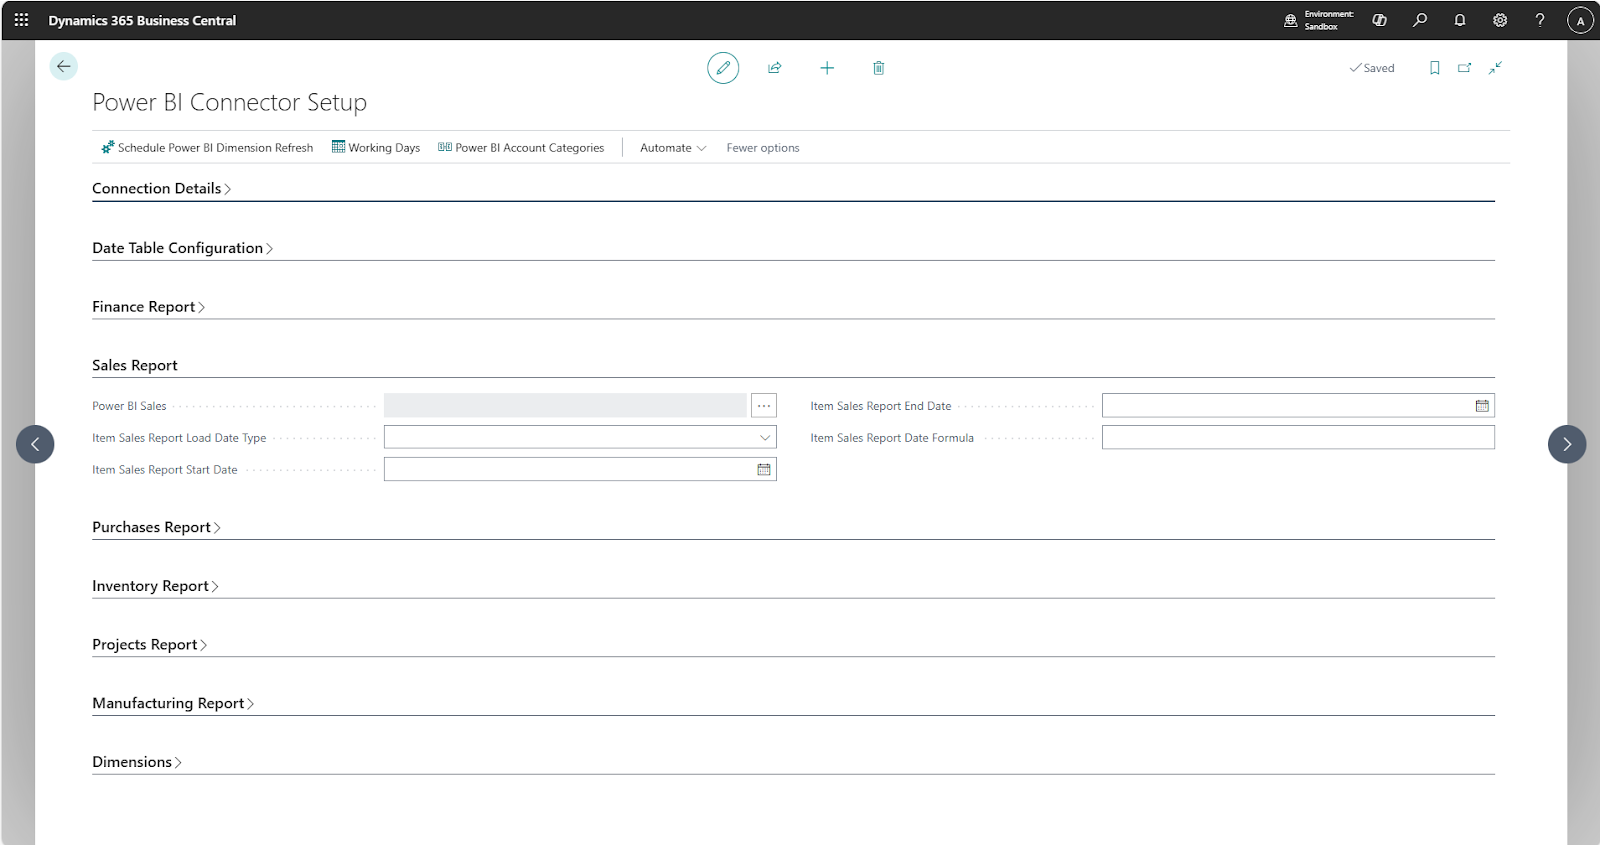Click the Power BI Sales field
Image resolution: width=1600 pixels, height=845 pixels.
click(565, 405)
